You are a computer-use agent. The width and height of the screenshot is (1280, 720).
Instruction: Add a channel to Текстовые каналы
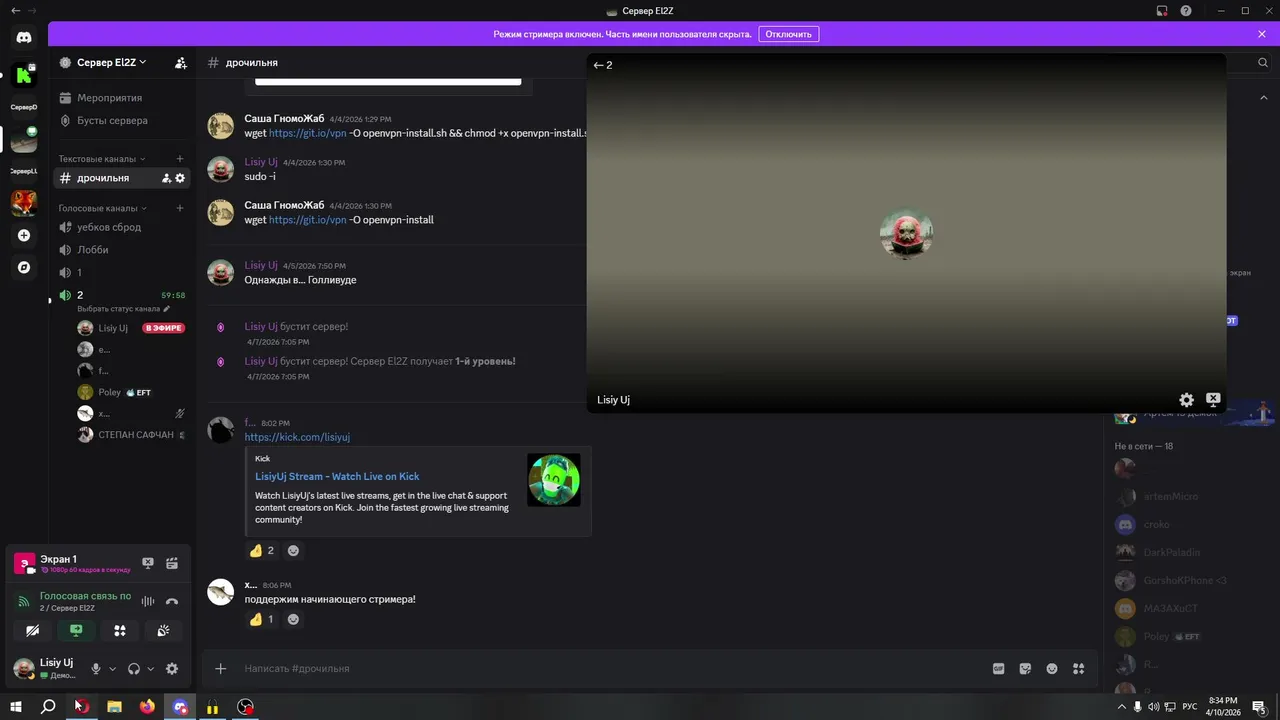[180, 159]
